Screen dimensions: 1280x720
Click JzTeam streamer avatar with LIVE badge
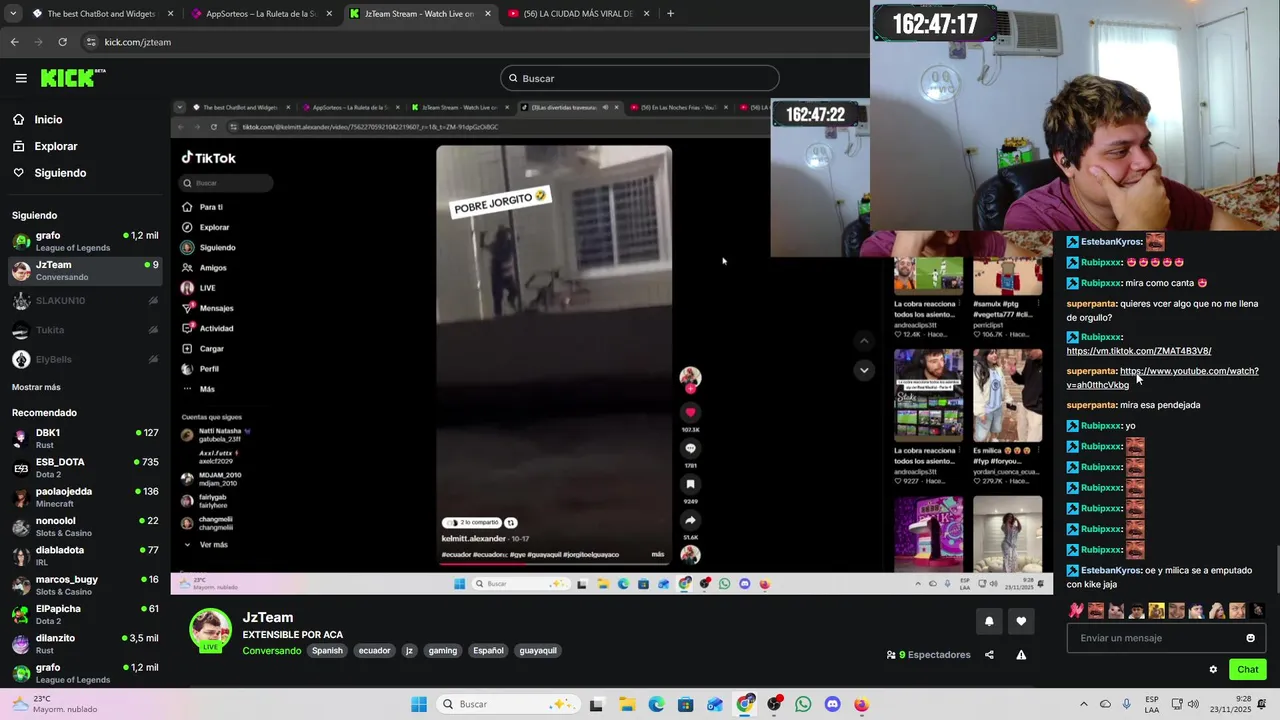click(x=211, y=630)
